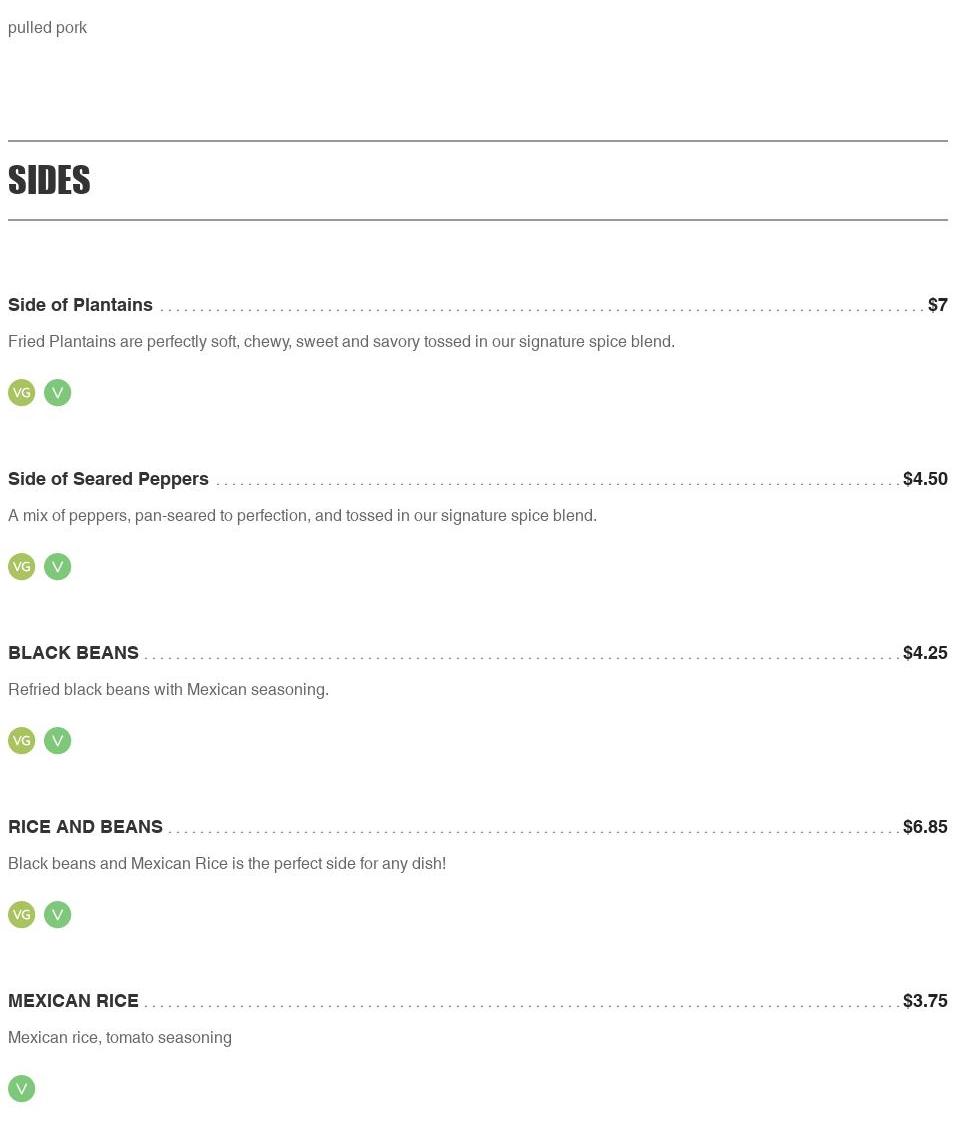
Task: Click the $3.75 Mexican rice price
Action: 925,1001
